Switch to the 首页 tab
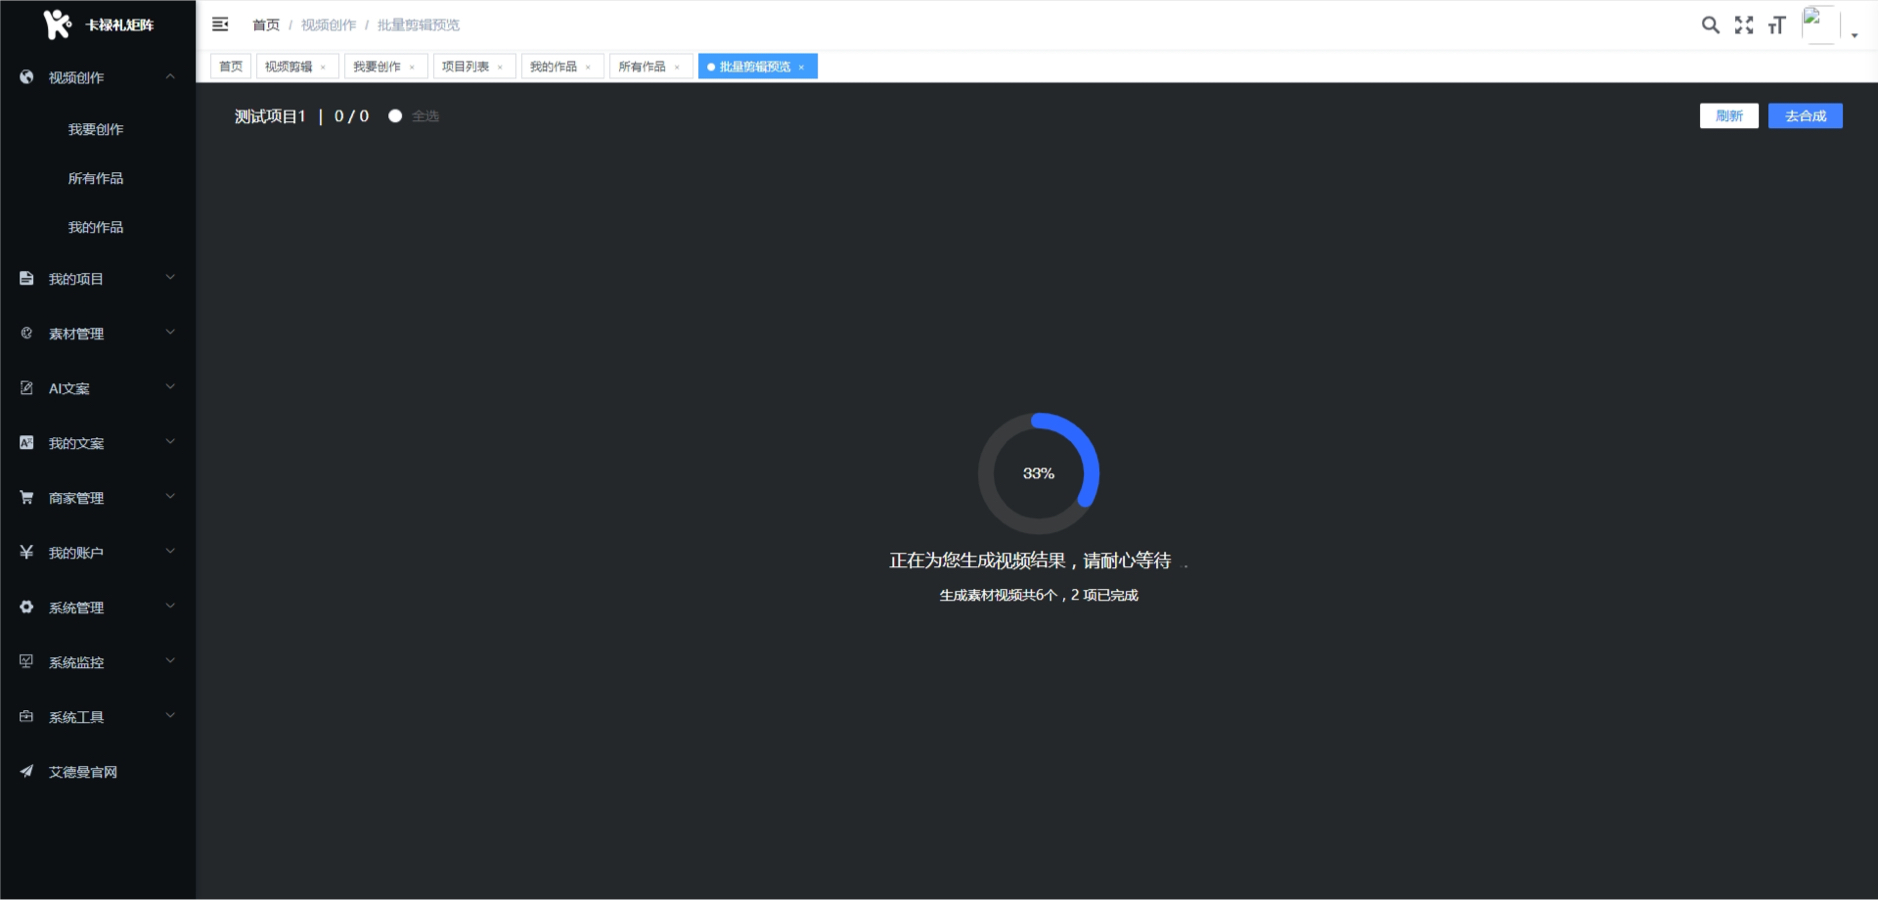Screen dimensions: 1878x900 click(x=231, y=66)
